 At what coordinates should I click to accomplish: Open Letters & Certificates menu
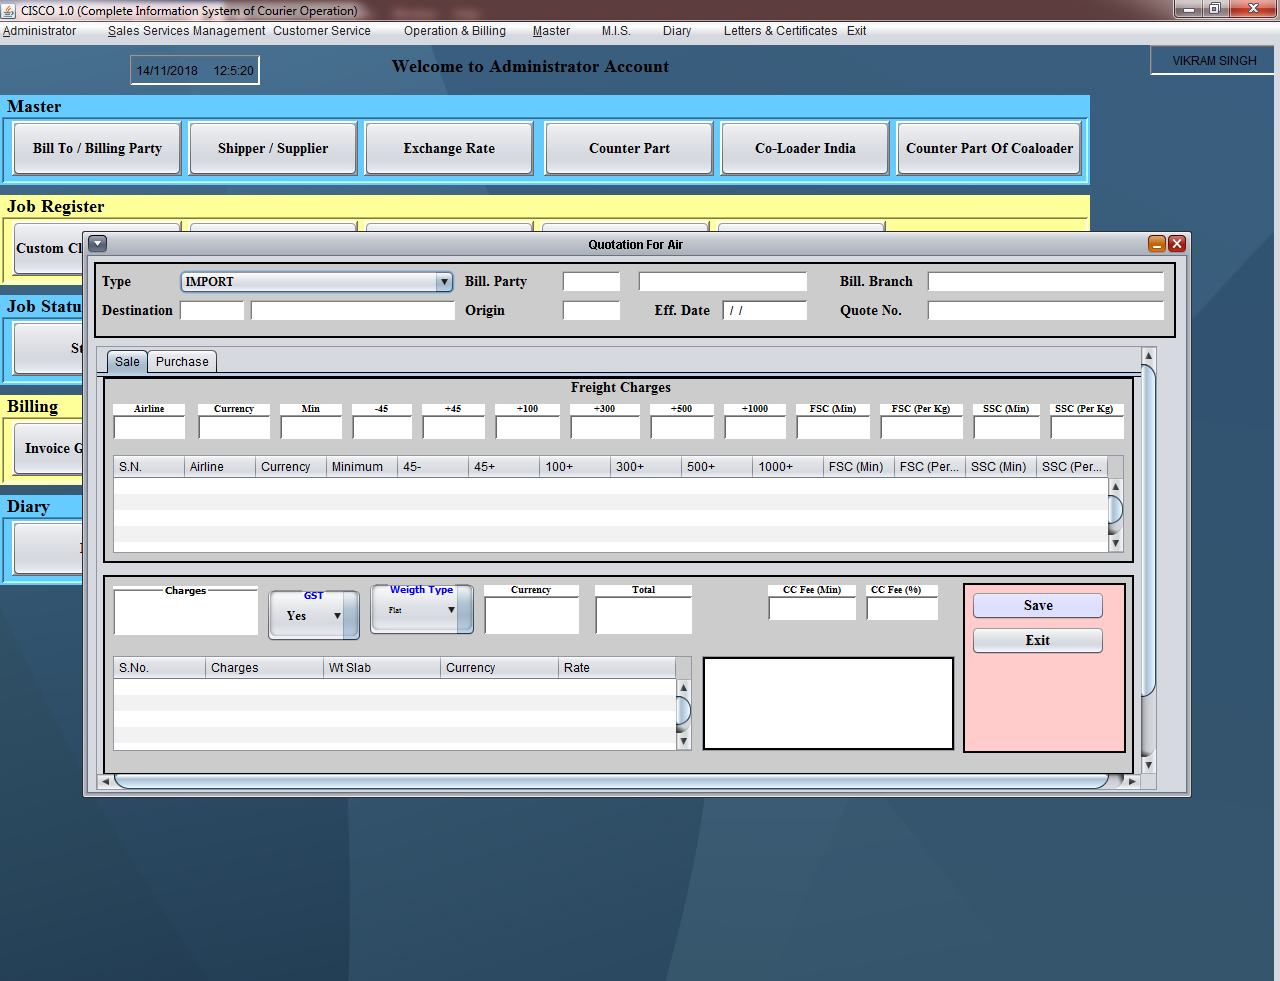point(780,31)
